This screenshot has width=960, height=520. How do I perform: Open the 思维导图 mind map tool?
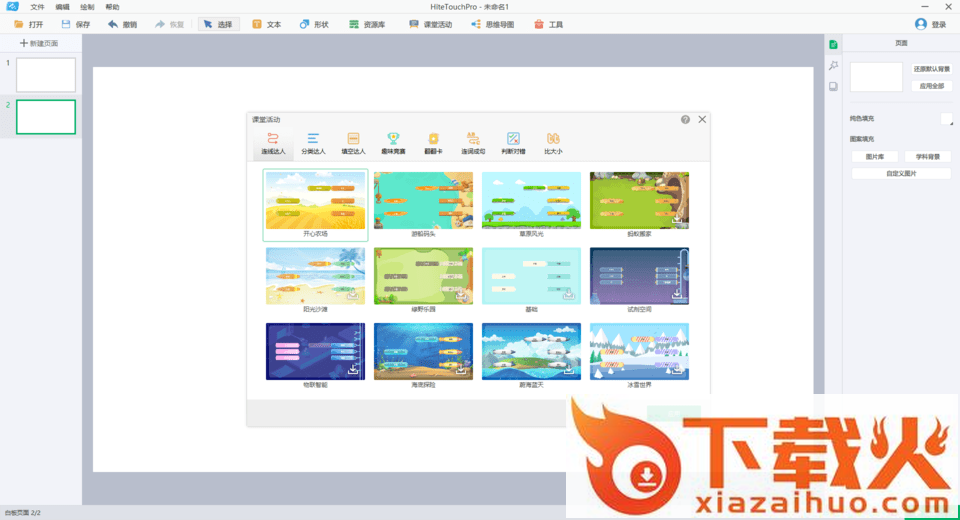click(492, 24)
